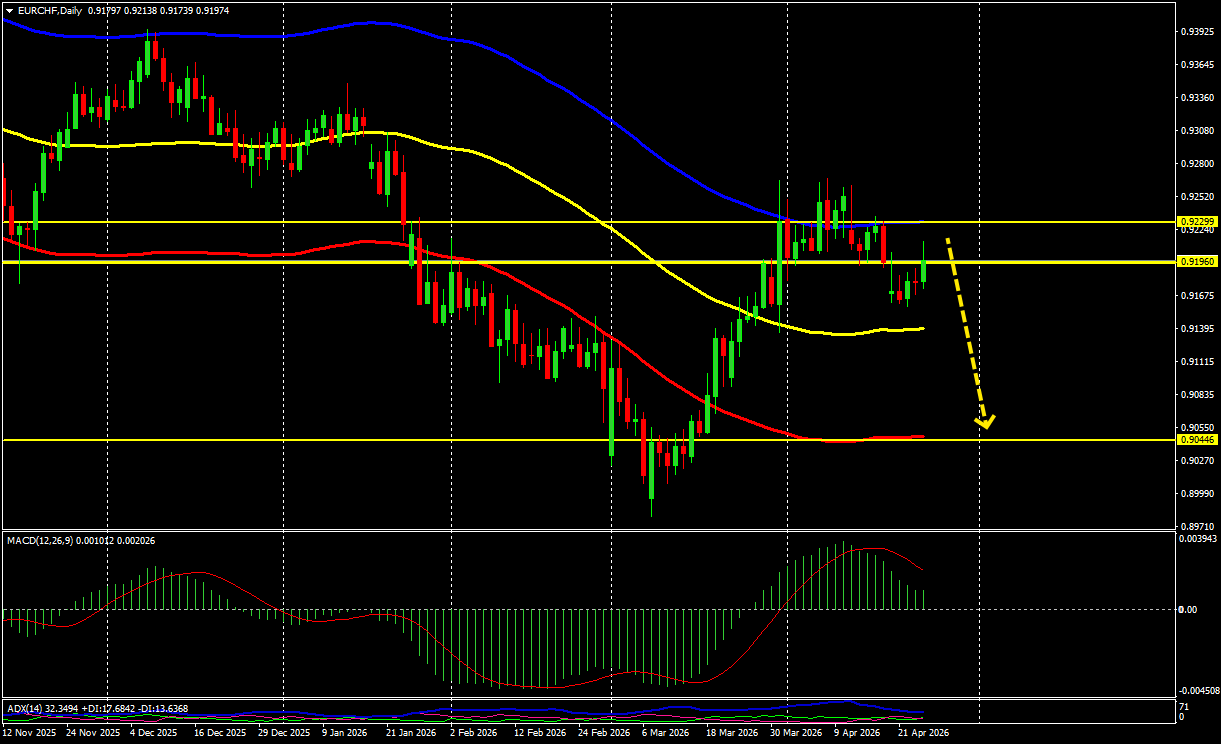
Task: Click the 12 Feb 2026 date label
Action: [539, 732]
